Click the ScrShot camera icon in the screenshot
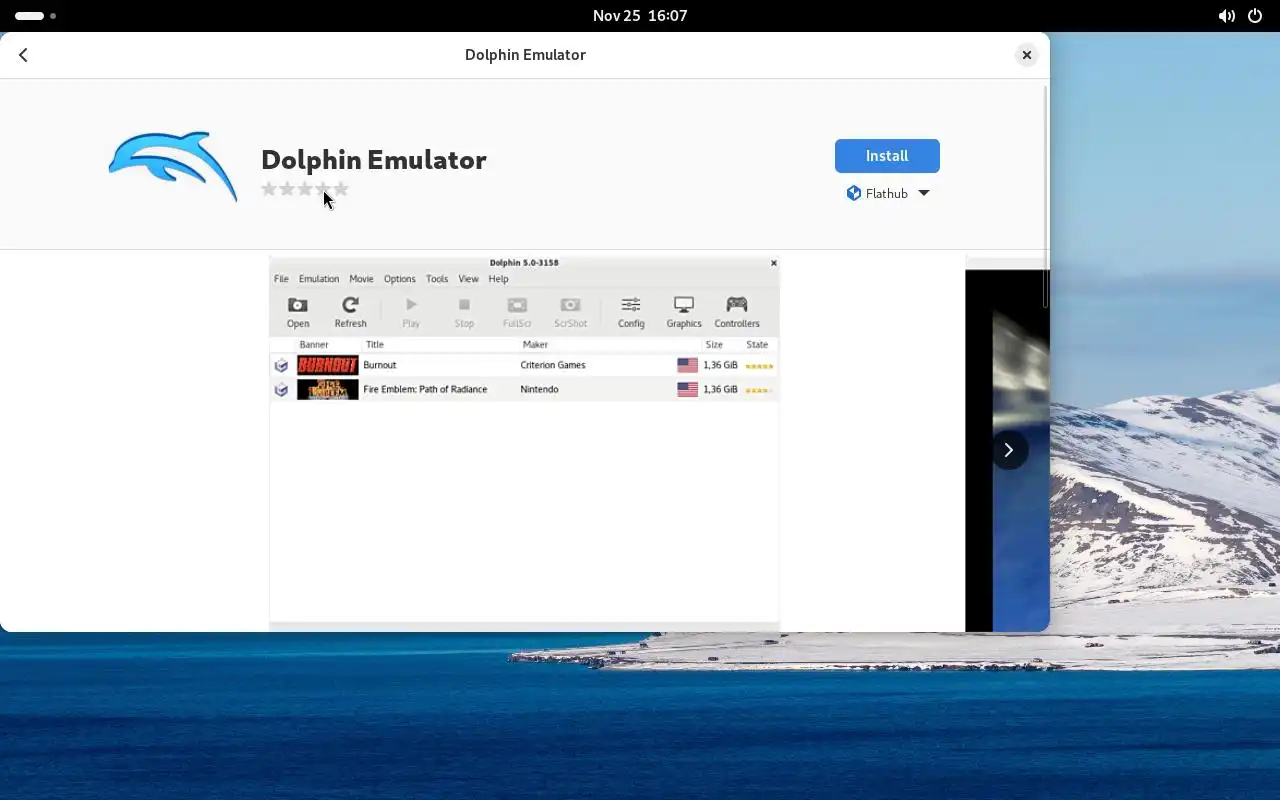This screenshot has width=1280, height=800. (x=570, y=305)
